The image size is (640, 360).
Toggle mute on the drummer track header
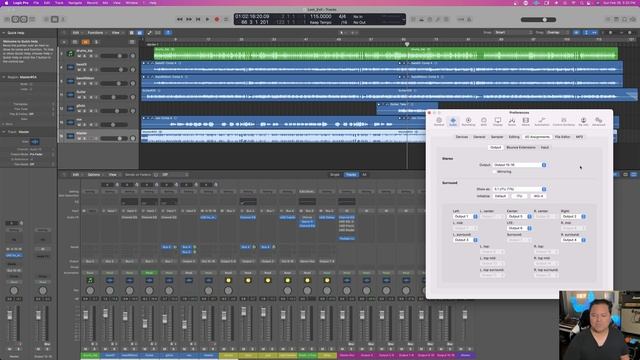79,56
